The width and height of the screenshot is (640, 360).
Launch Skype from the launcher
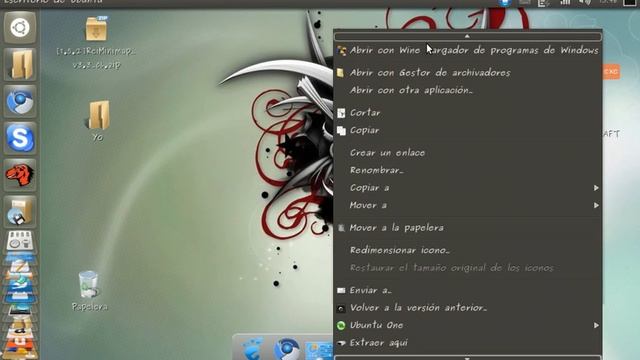(x=20, y=138)
